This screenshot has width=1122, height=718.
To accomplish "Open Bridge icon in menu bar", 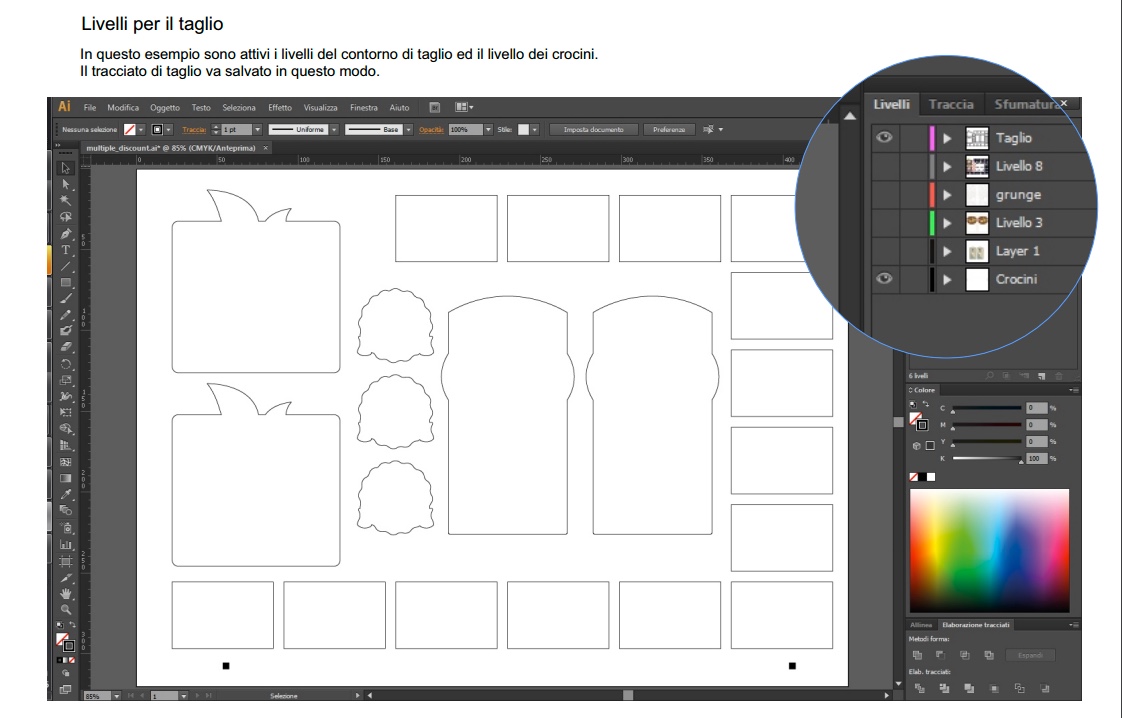I will pyautogui.click(x=434, y=107).
